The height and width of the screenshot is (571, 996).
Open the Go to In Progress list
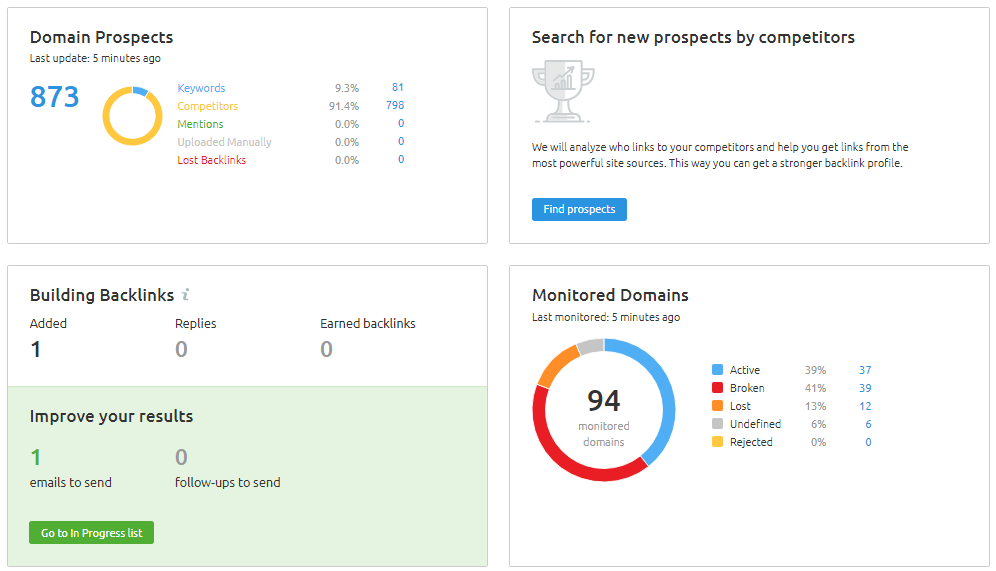(x=91, y=533)
